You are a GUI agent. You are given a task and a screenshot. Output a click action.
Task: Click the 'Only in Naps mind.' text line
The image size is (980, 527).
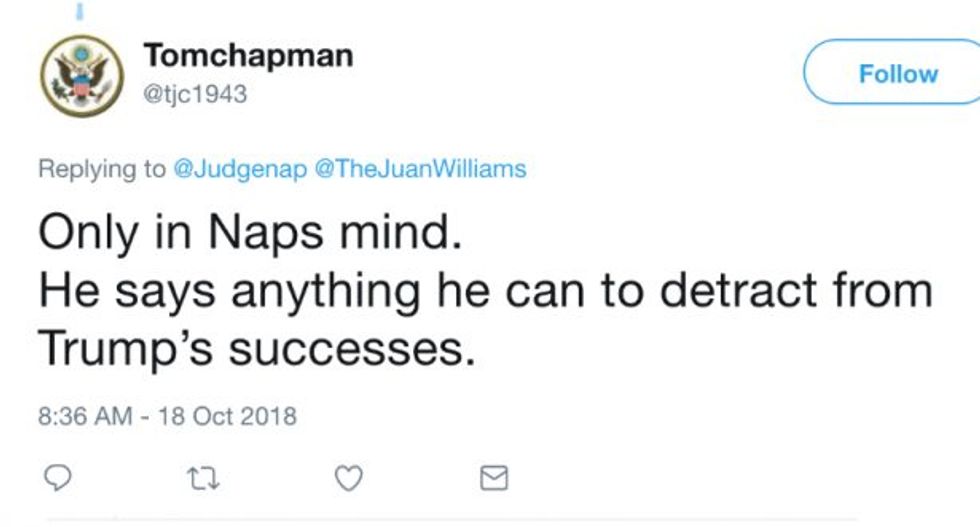click(250, 233)
